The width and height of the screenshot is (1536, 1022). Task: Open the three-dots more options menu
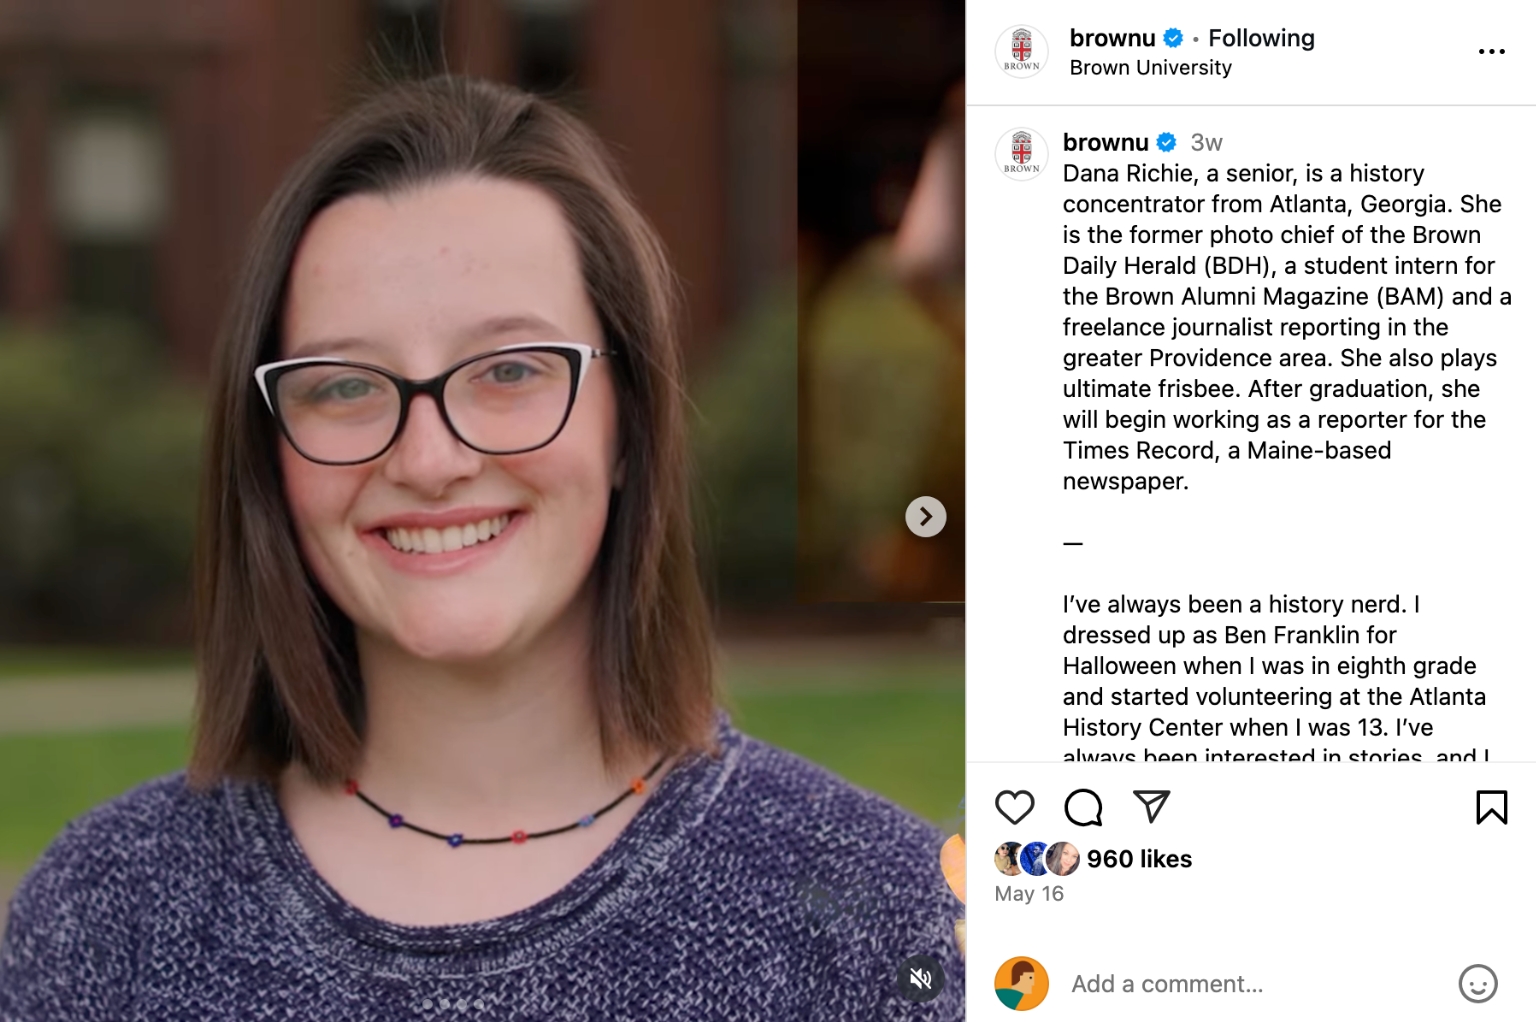pos(1491,52)
